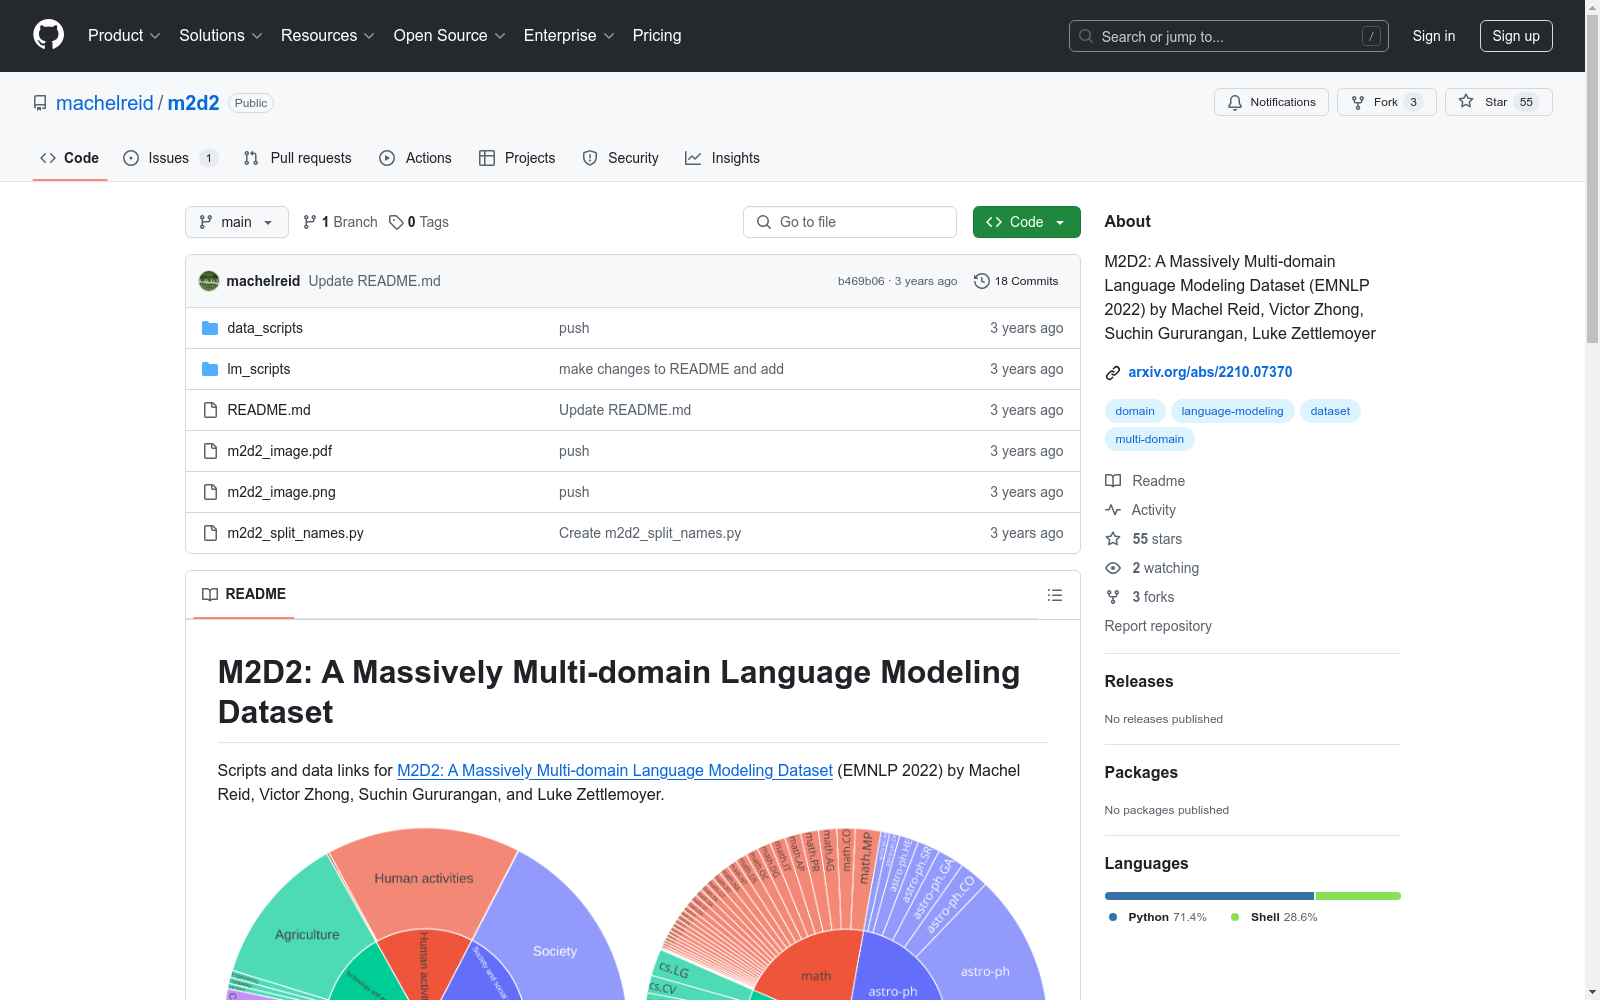Select the domain topic tag
Screen dimensions: 1600x1000
[x=1135, y=411]
